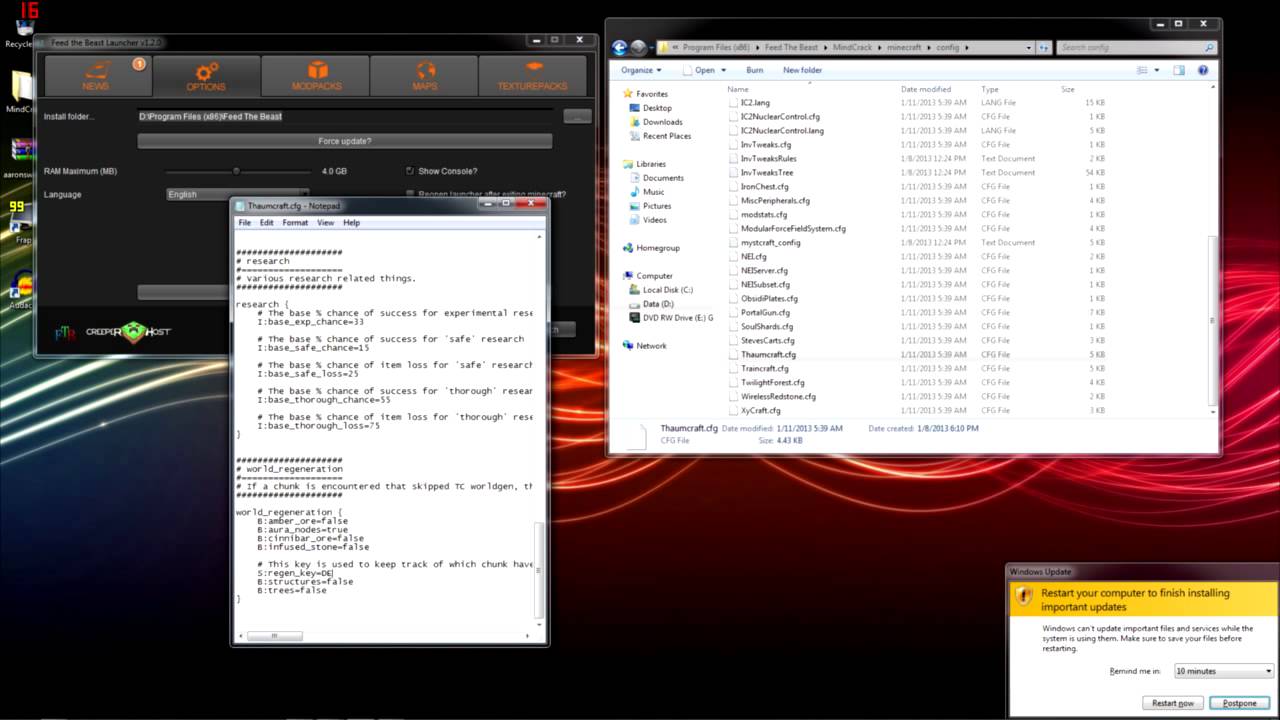Click the Feed The Beast breadcrumb segment
1280x720 pixels.
tap(793, 47)
